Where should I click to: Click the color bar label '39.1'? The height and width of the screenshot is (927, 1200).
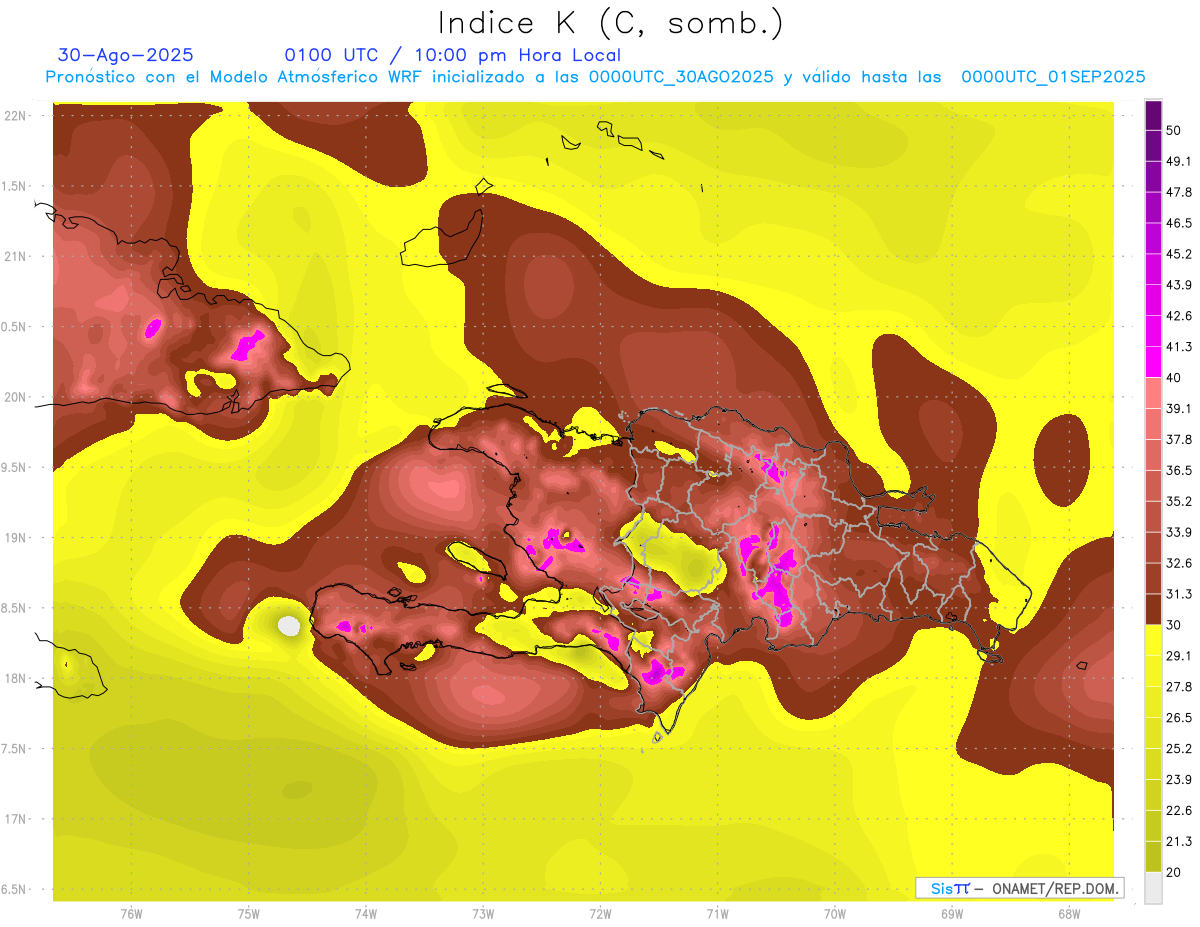pyautogui.click(x=1178, y=408)
